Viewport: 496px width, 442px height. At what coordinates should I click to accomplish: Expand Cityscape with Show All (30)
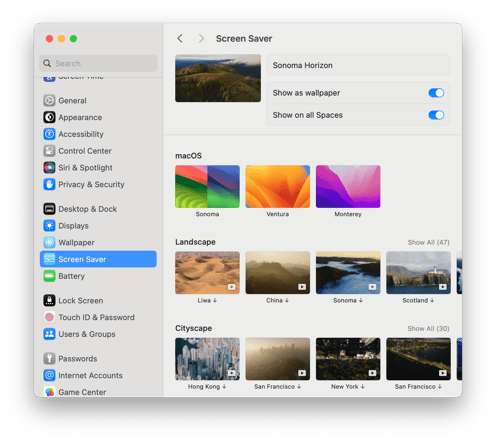(428, 329)
